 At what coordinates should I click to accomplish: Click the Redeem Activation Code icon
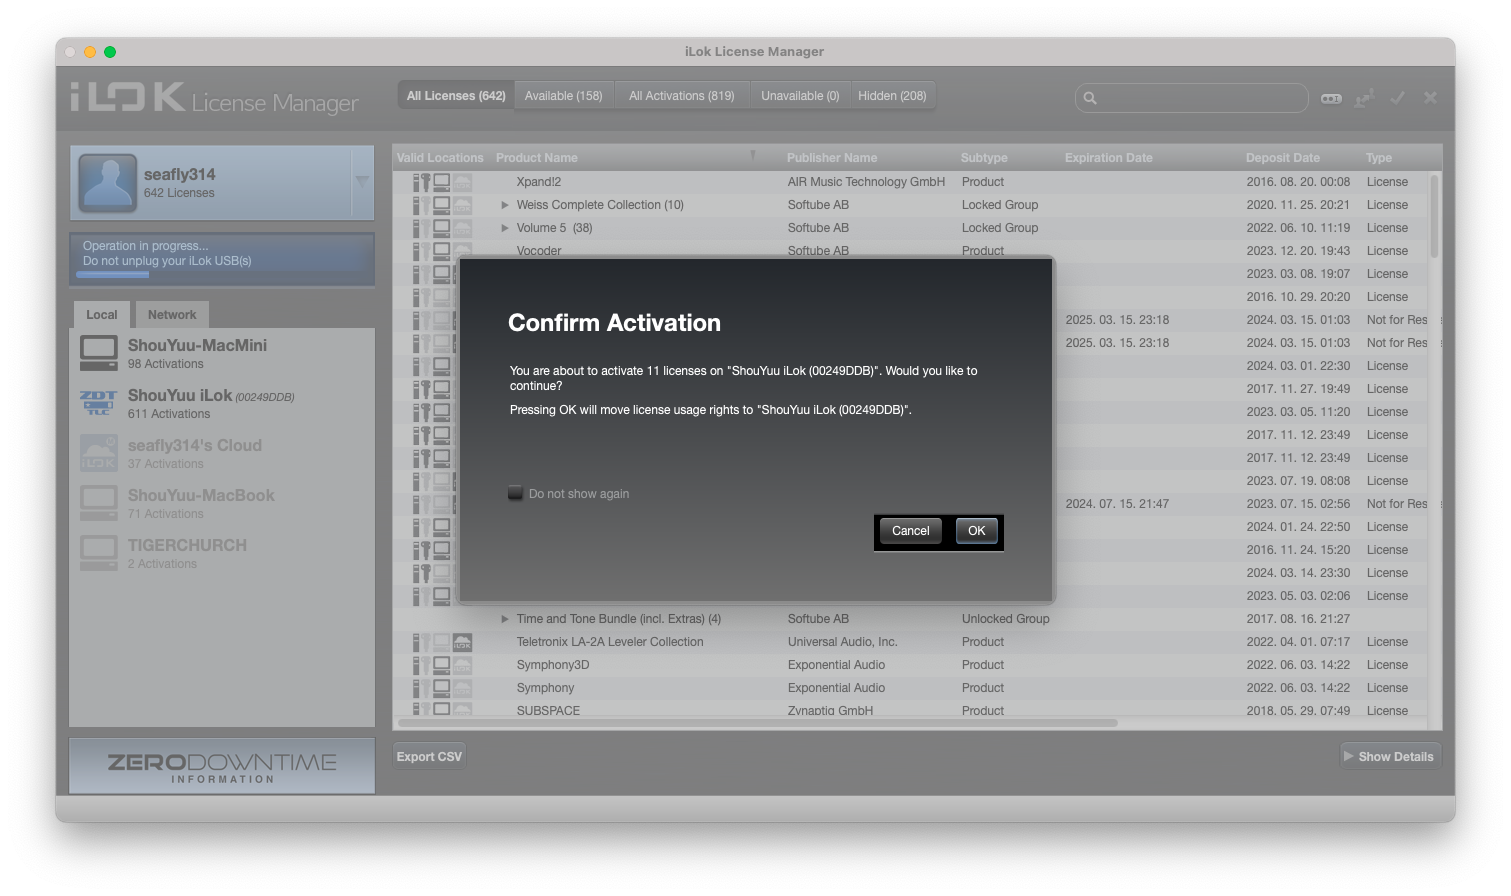(1331, 98)
